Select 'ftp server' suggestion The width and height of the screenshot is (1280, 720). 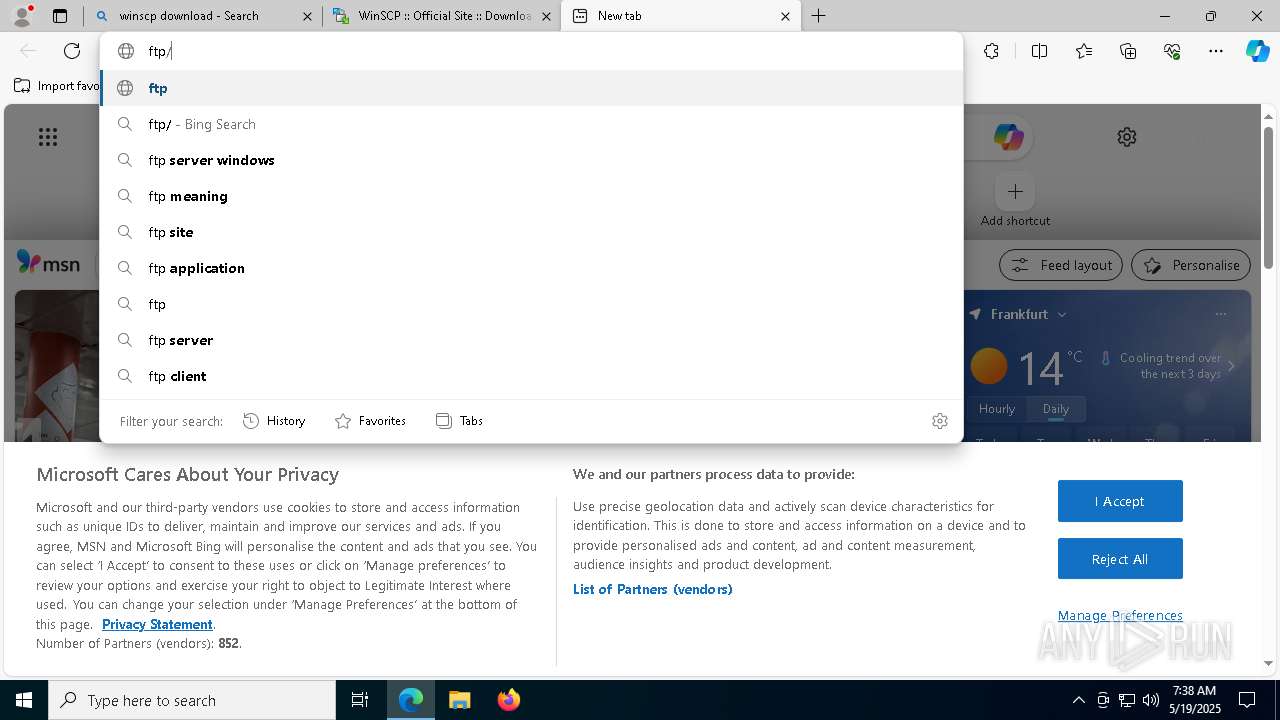pos(531,340)
